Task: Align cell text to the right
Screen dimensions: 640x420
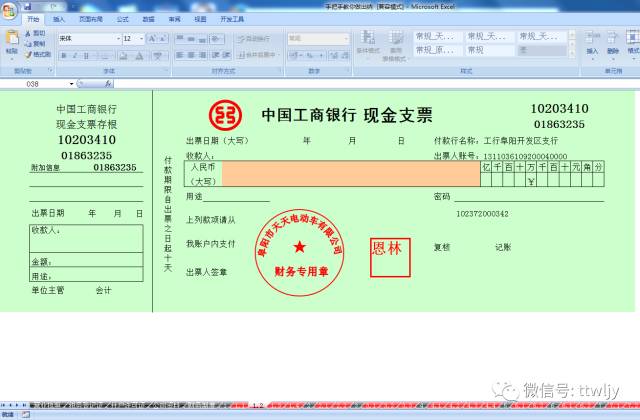Action: tap(202, 55)
